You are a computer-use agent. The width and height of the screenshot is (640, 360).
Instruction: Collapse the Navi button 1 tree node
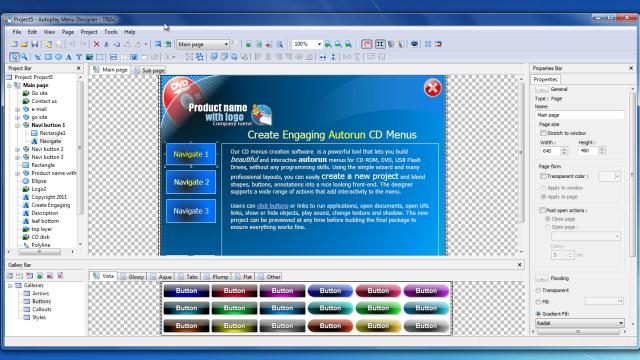(18, 125)
